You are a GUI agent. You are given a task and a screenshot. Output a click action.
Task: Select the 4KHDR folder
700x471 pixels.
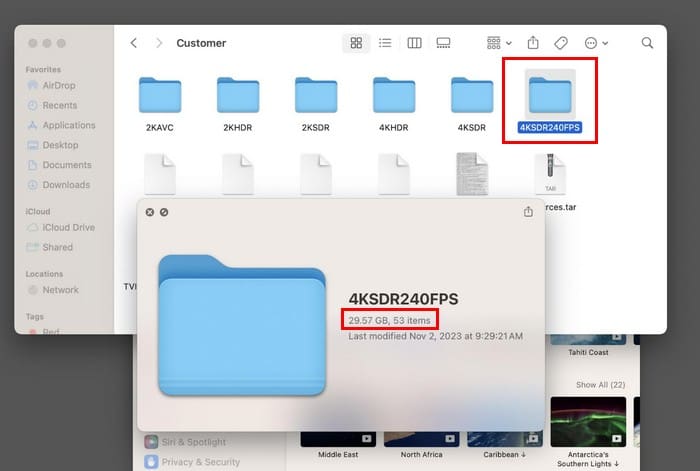coord(394,96)
